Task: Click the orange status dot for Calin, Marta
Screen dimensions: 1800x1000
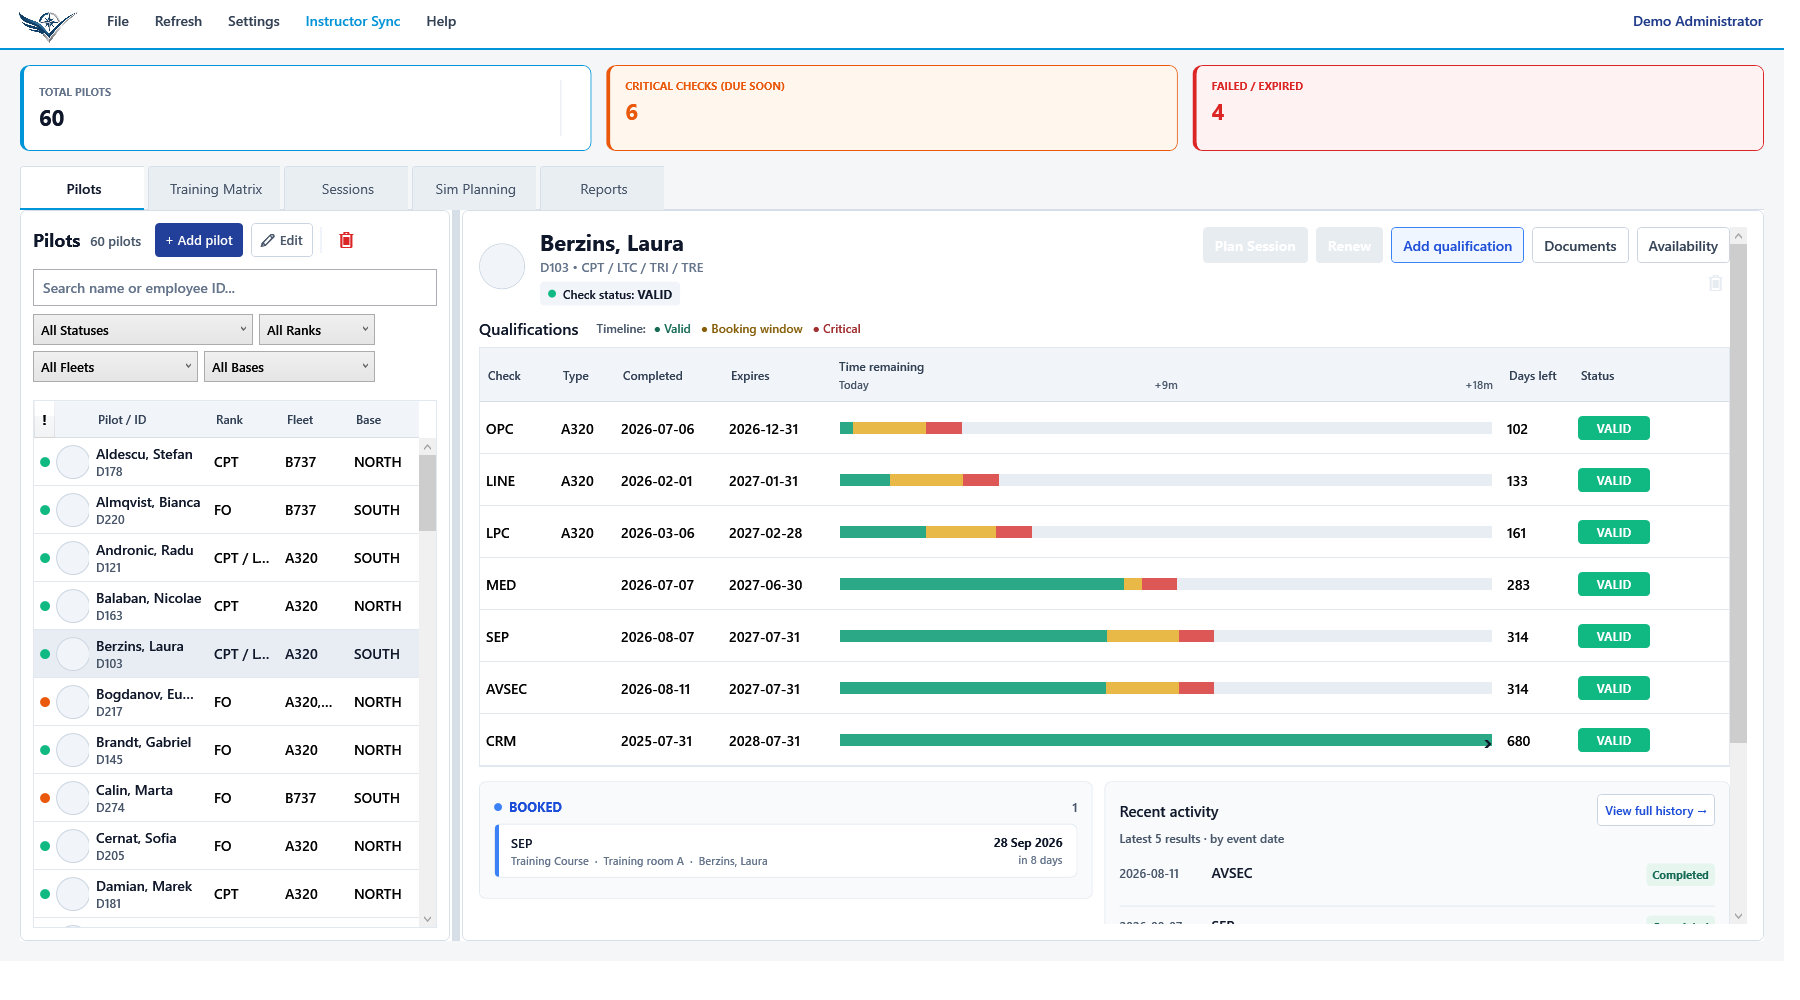Action: 45,798
